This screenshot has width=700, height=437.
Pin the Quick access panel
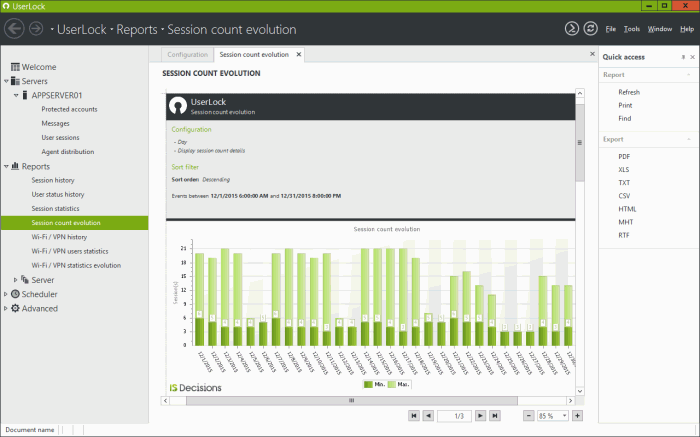click(x=683, y=57)
